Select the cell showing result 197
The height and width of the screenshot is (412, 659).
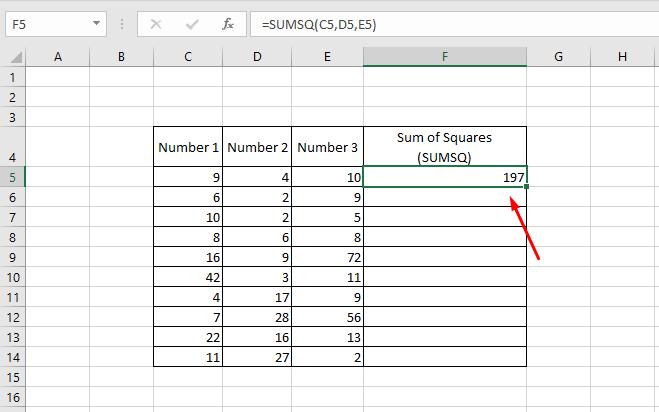coord(445,176)
